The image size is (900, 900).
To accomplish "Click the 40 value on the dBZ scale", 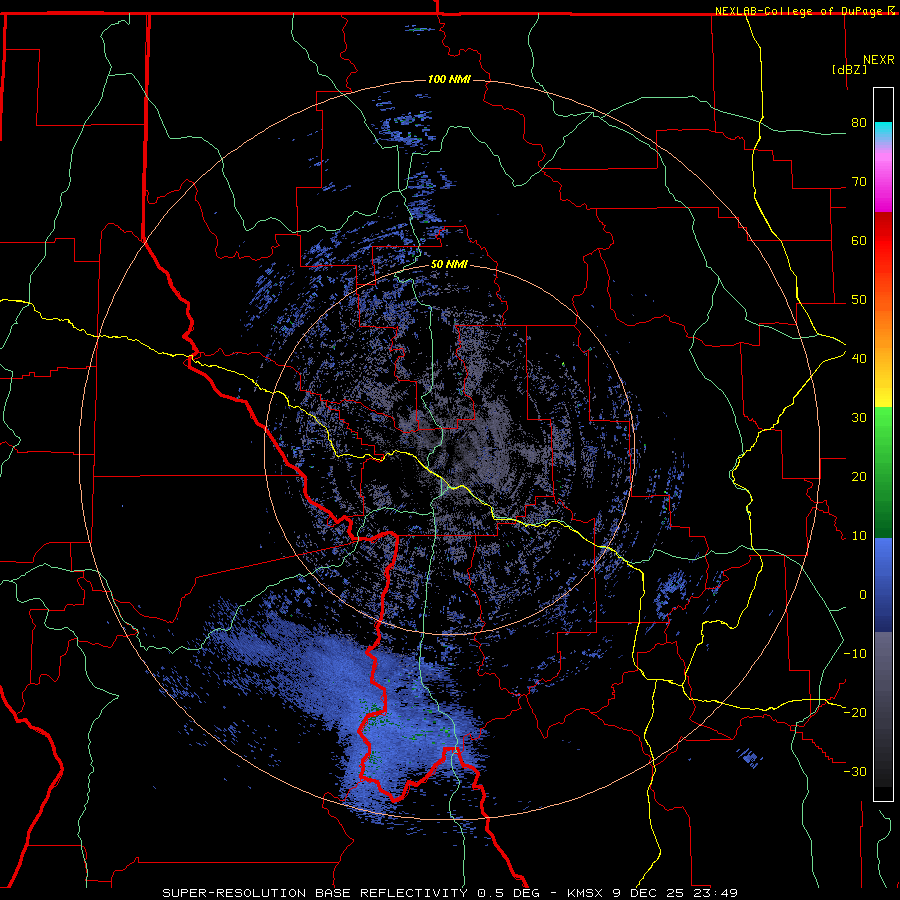I will click(859, 359).
